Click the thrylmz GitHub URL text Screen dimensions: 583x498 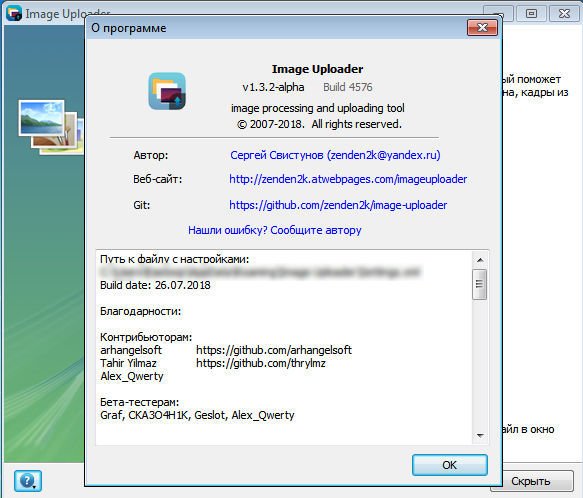[261, 363]
